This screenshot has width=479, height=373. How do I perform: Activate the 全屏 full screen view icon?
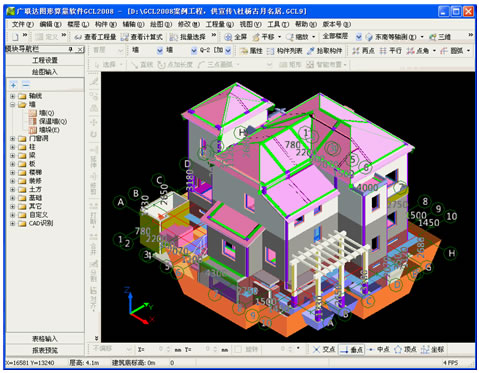[236, 37]
